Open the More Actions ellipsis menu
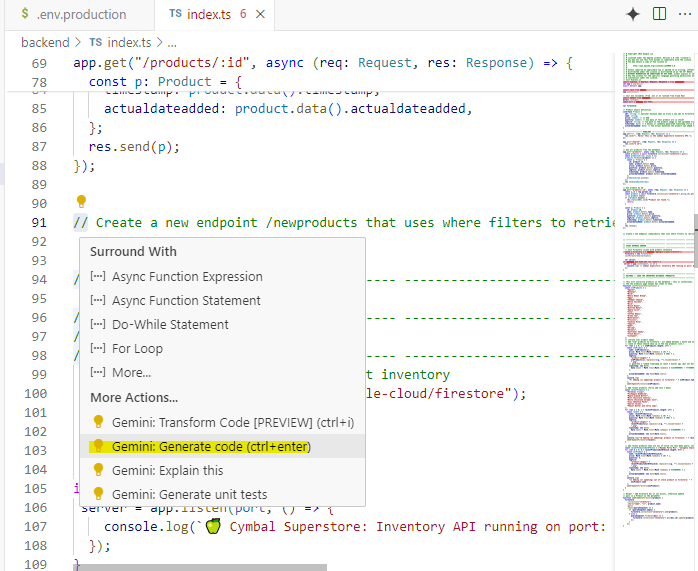 [x=685, y=14]
